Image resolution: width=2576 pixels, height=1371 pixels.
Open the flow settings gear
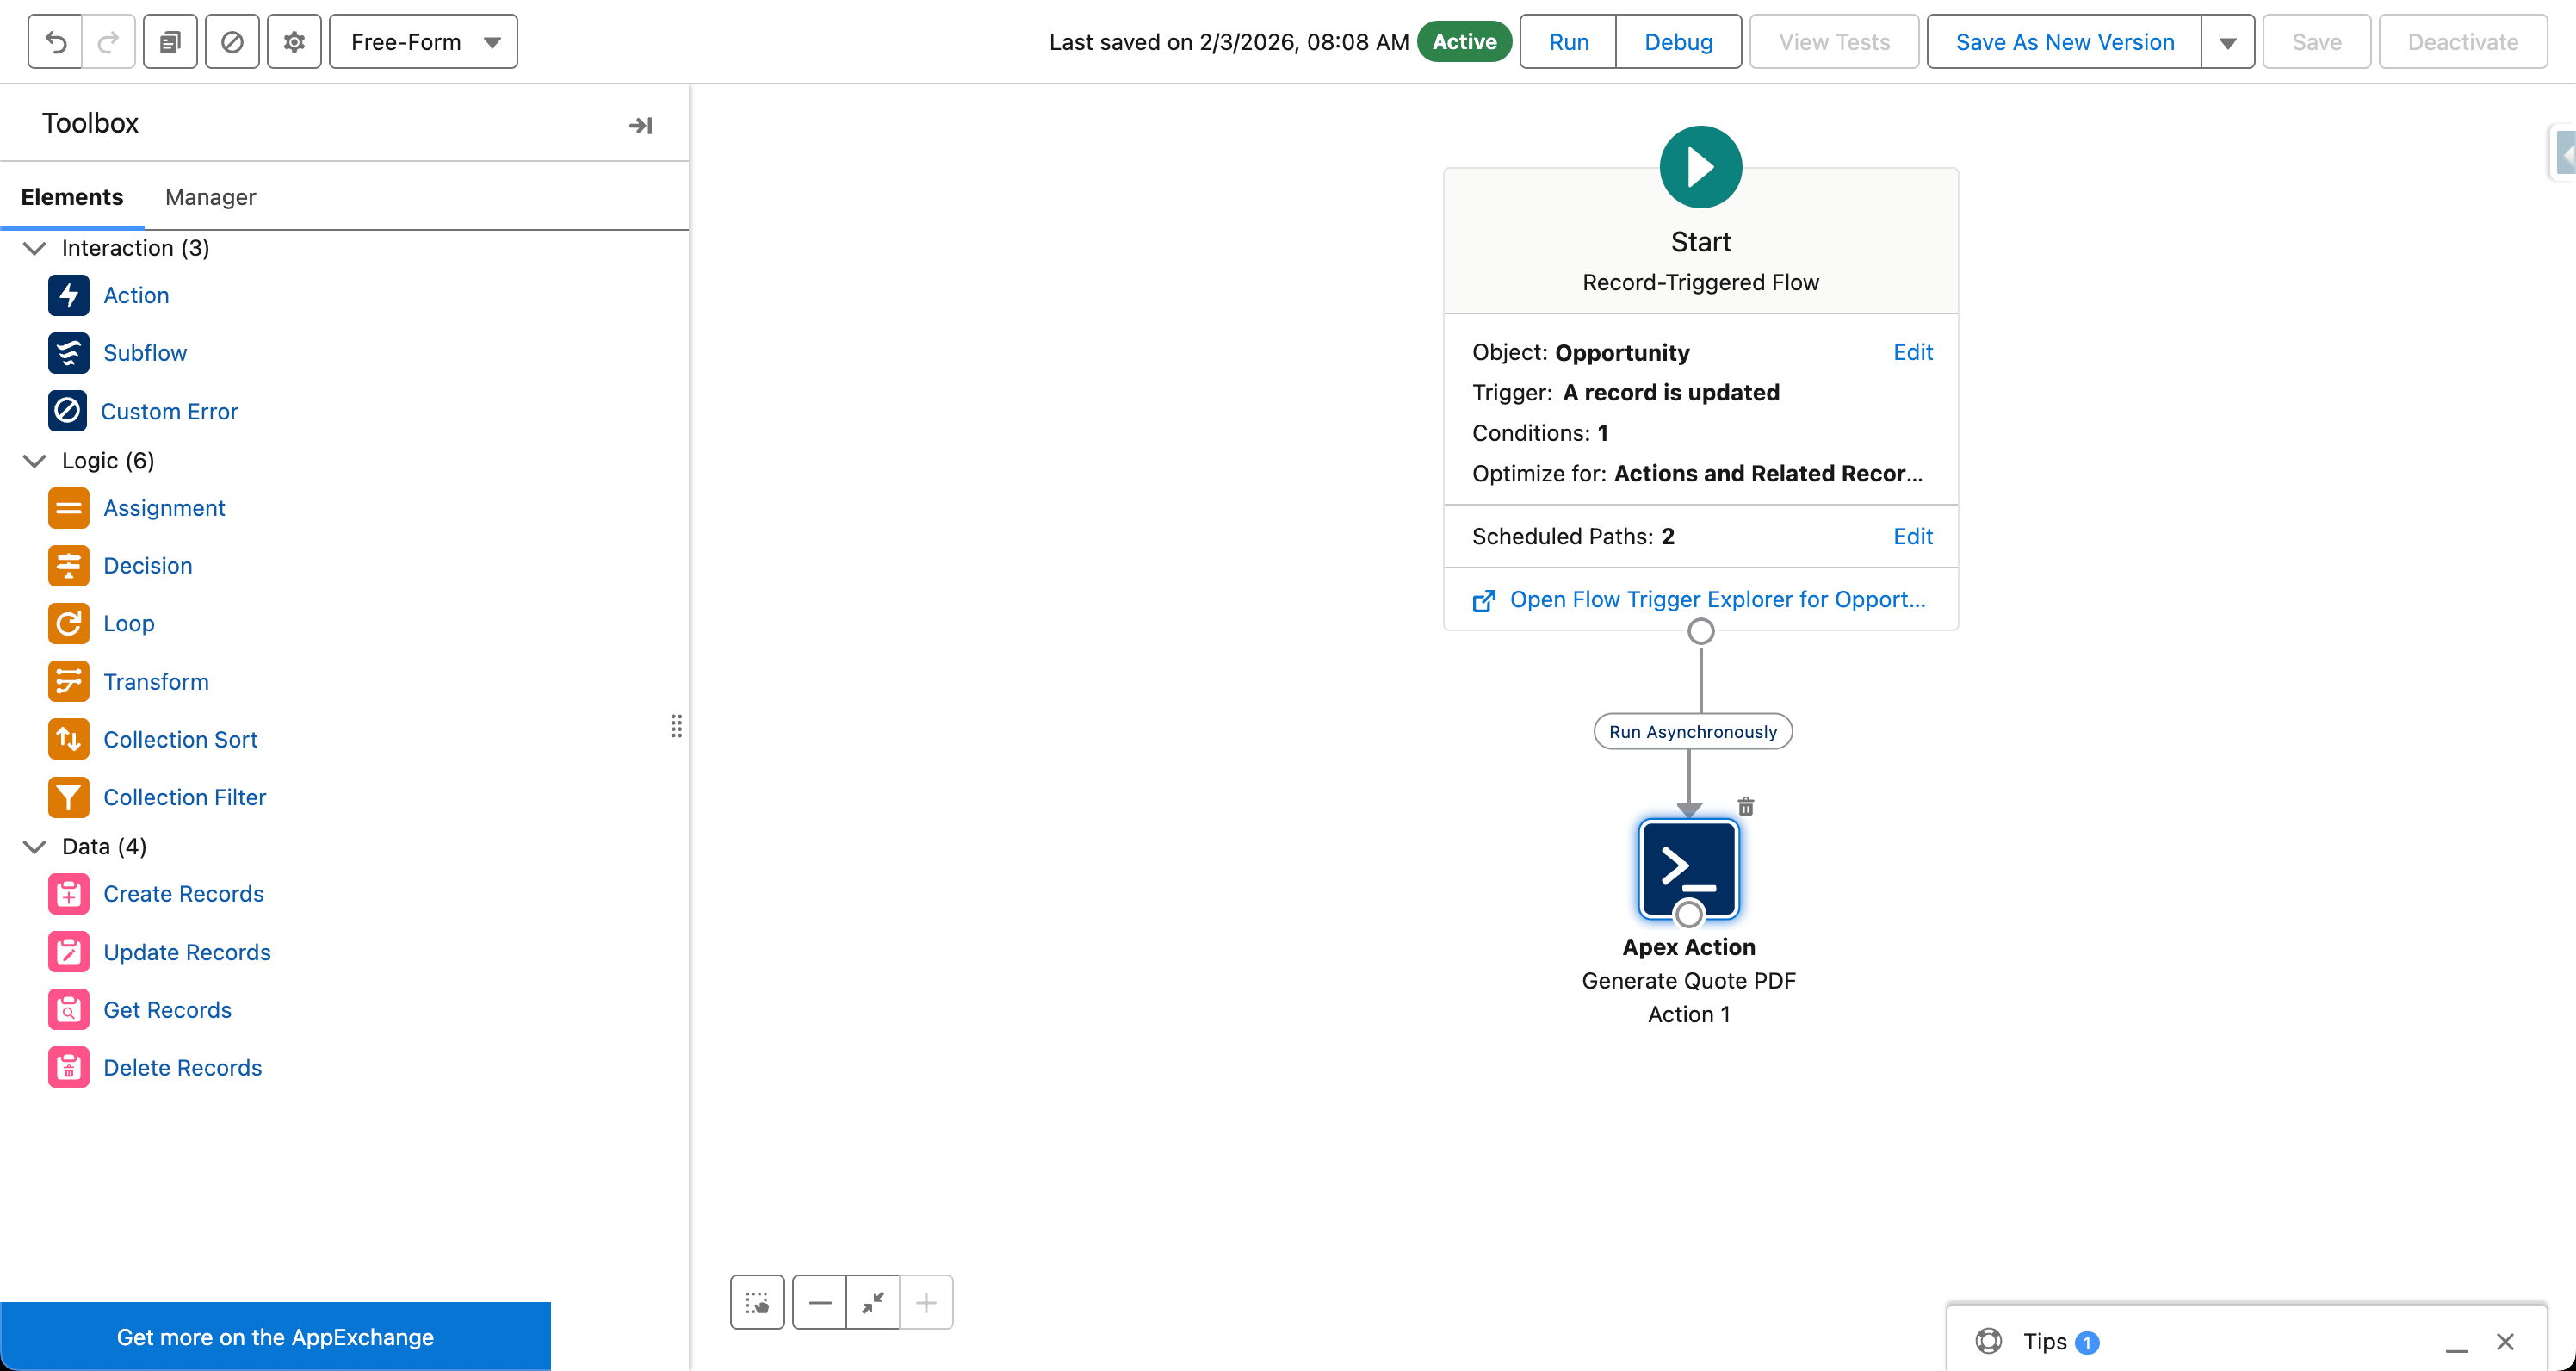pyautogui.click(x=293, y=41)
